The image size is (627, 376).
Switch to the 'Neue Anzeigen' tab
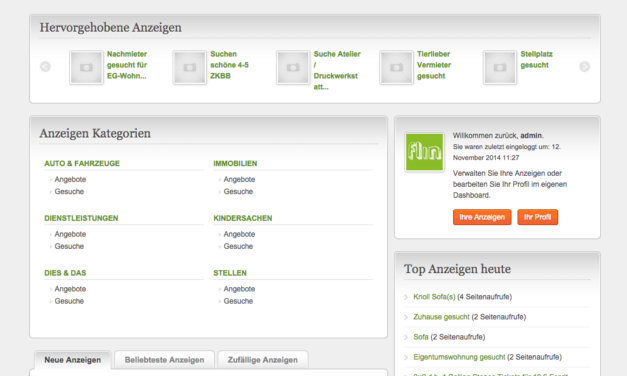pyautogui.click(x=72, y=360)
